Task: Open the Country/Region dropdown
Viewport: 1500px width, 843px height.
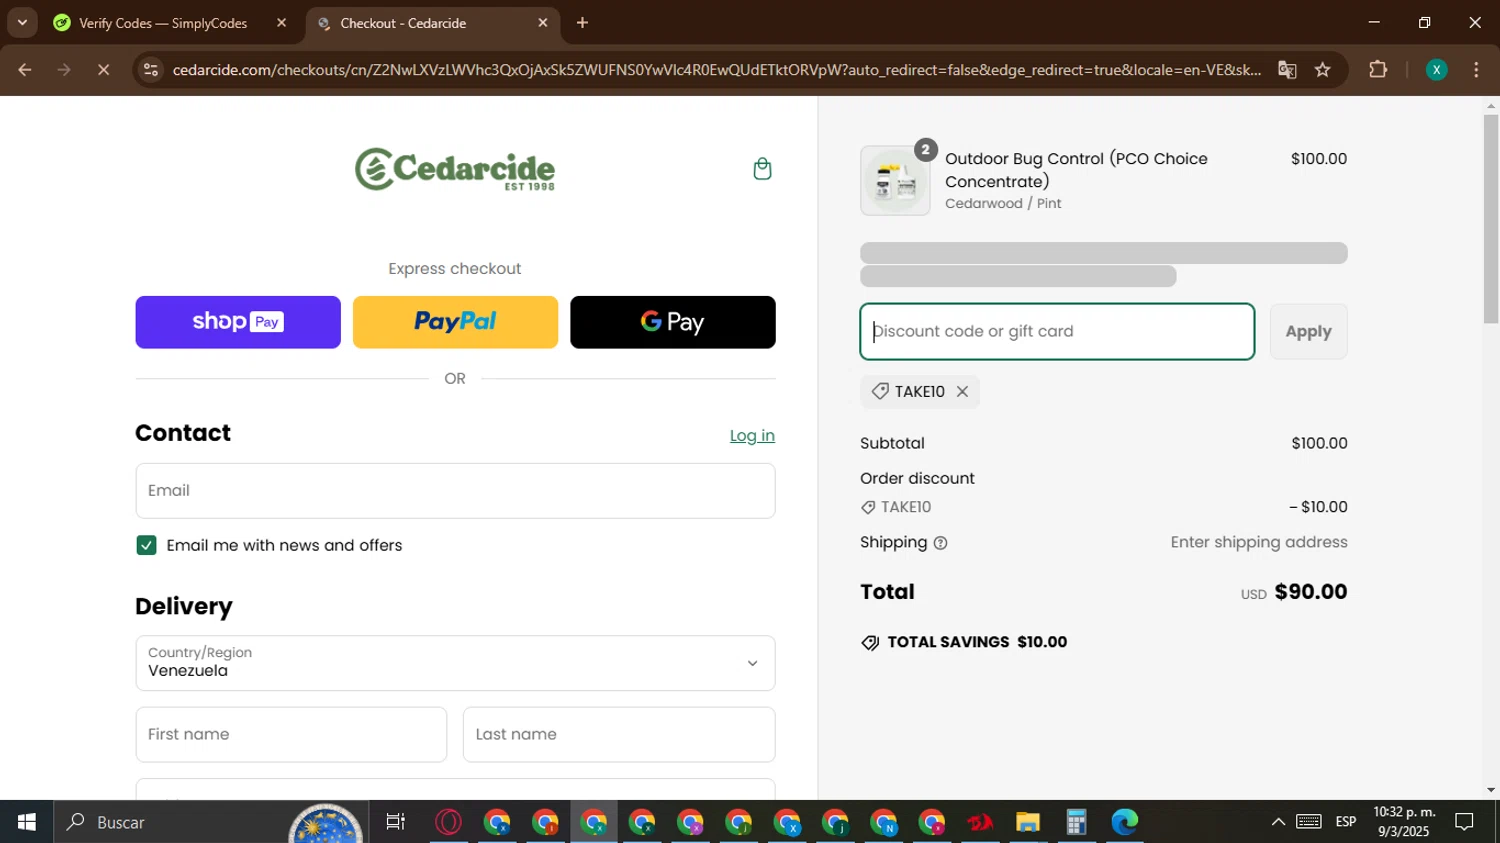Action: (455, 663)
